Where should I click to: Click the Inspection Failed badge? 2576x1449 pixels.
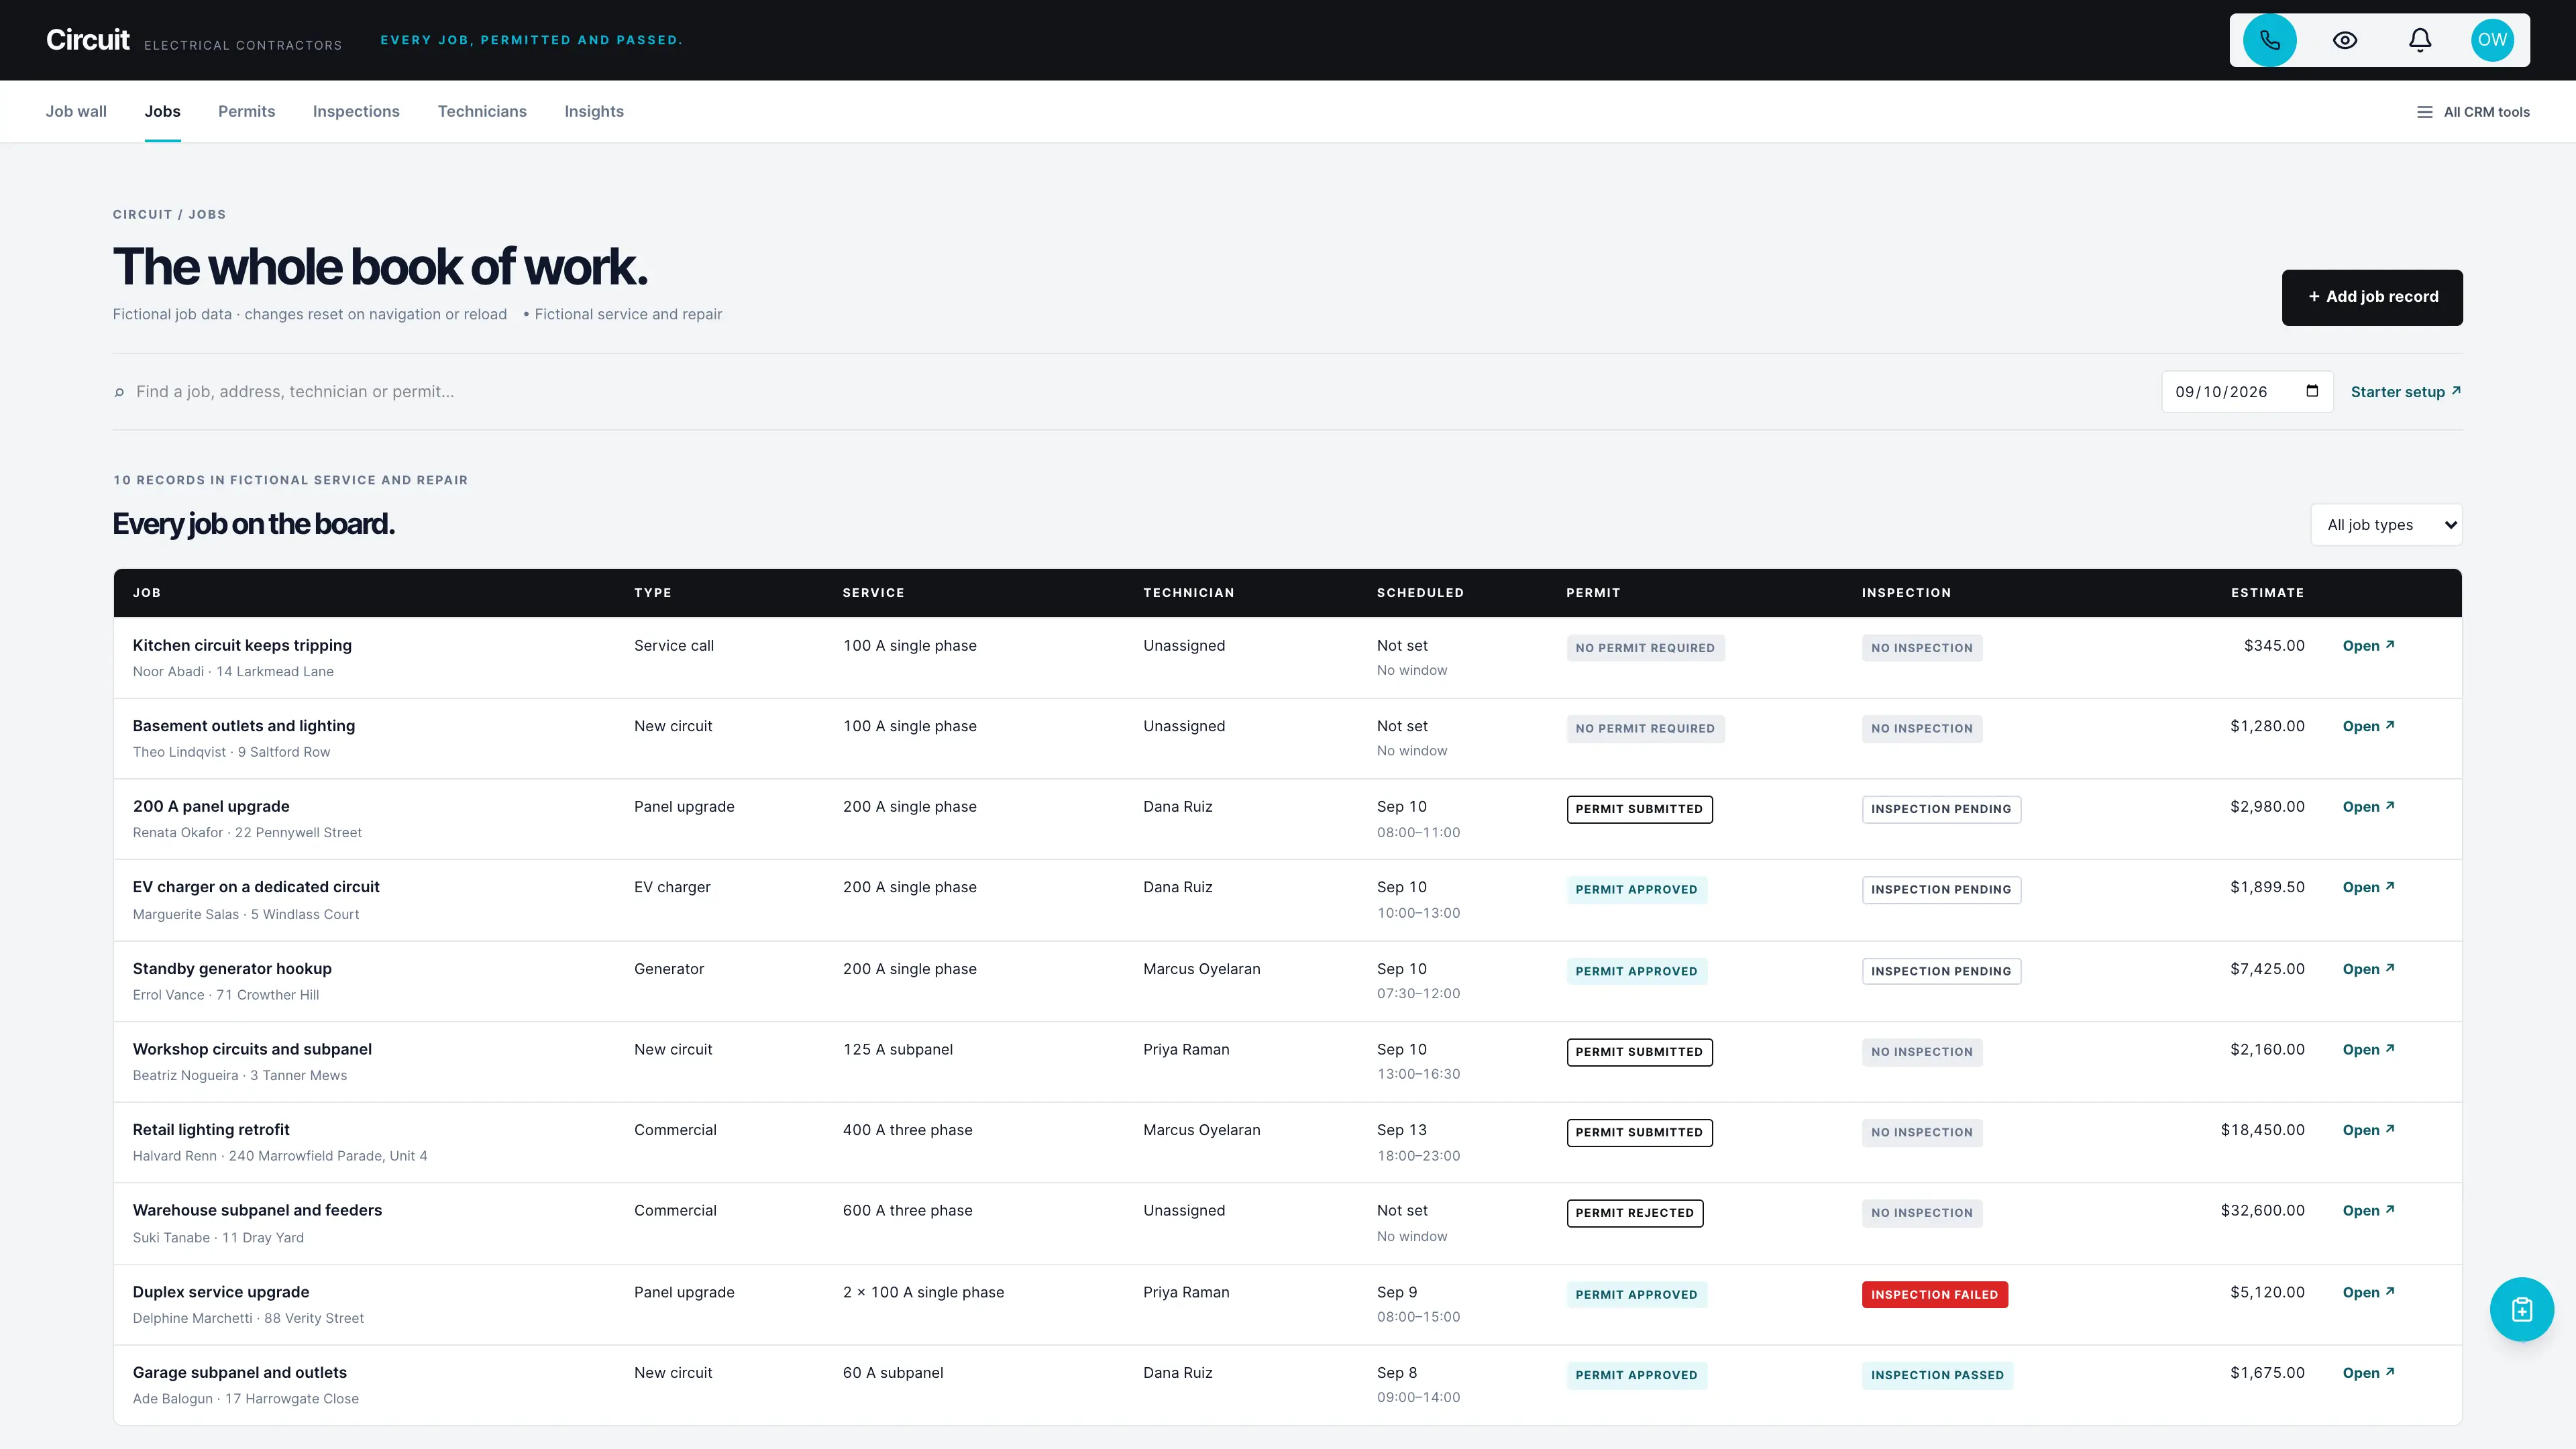1934,1295
